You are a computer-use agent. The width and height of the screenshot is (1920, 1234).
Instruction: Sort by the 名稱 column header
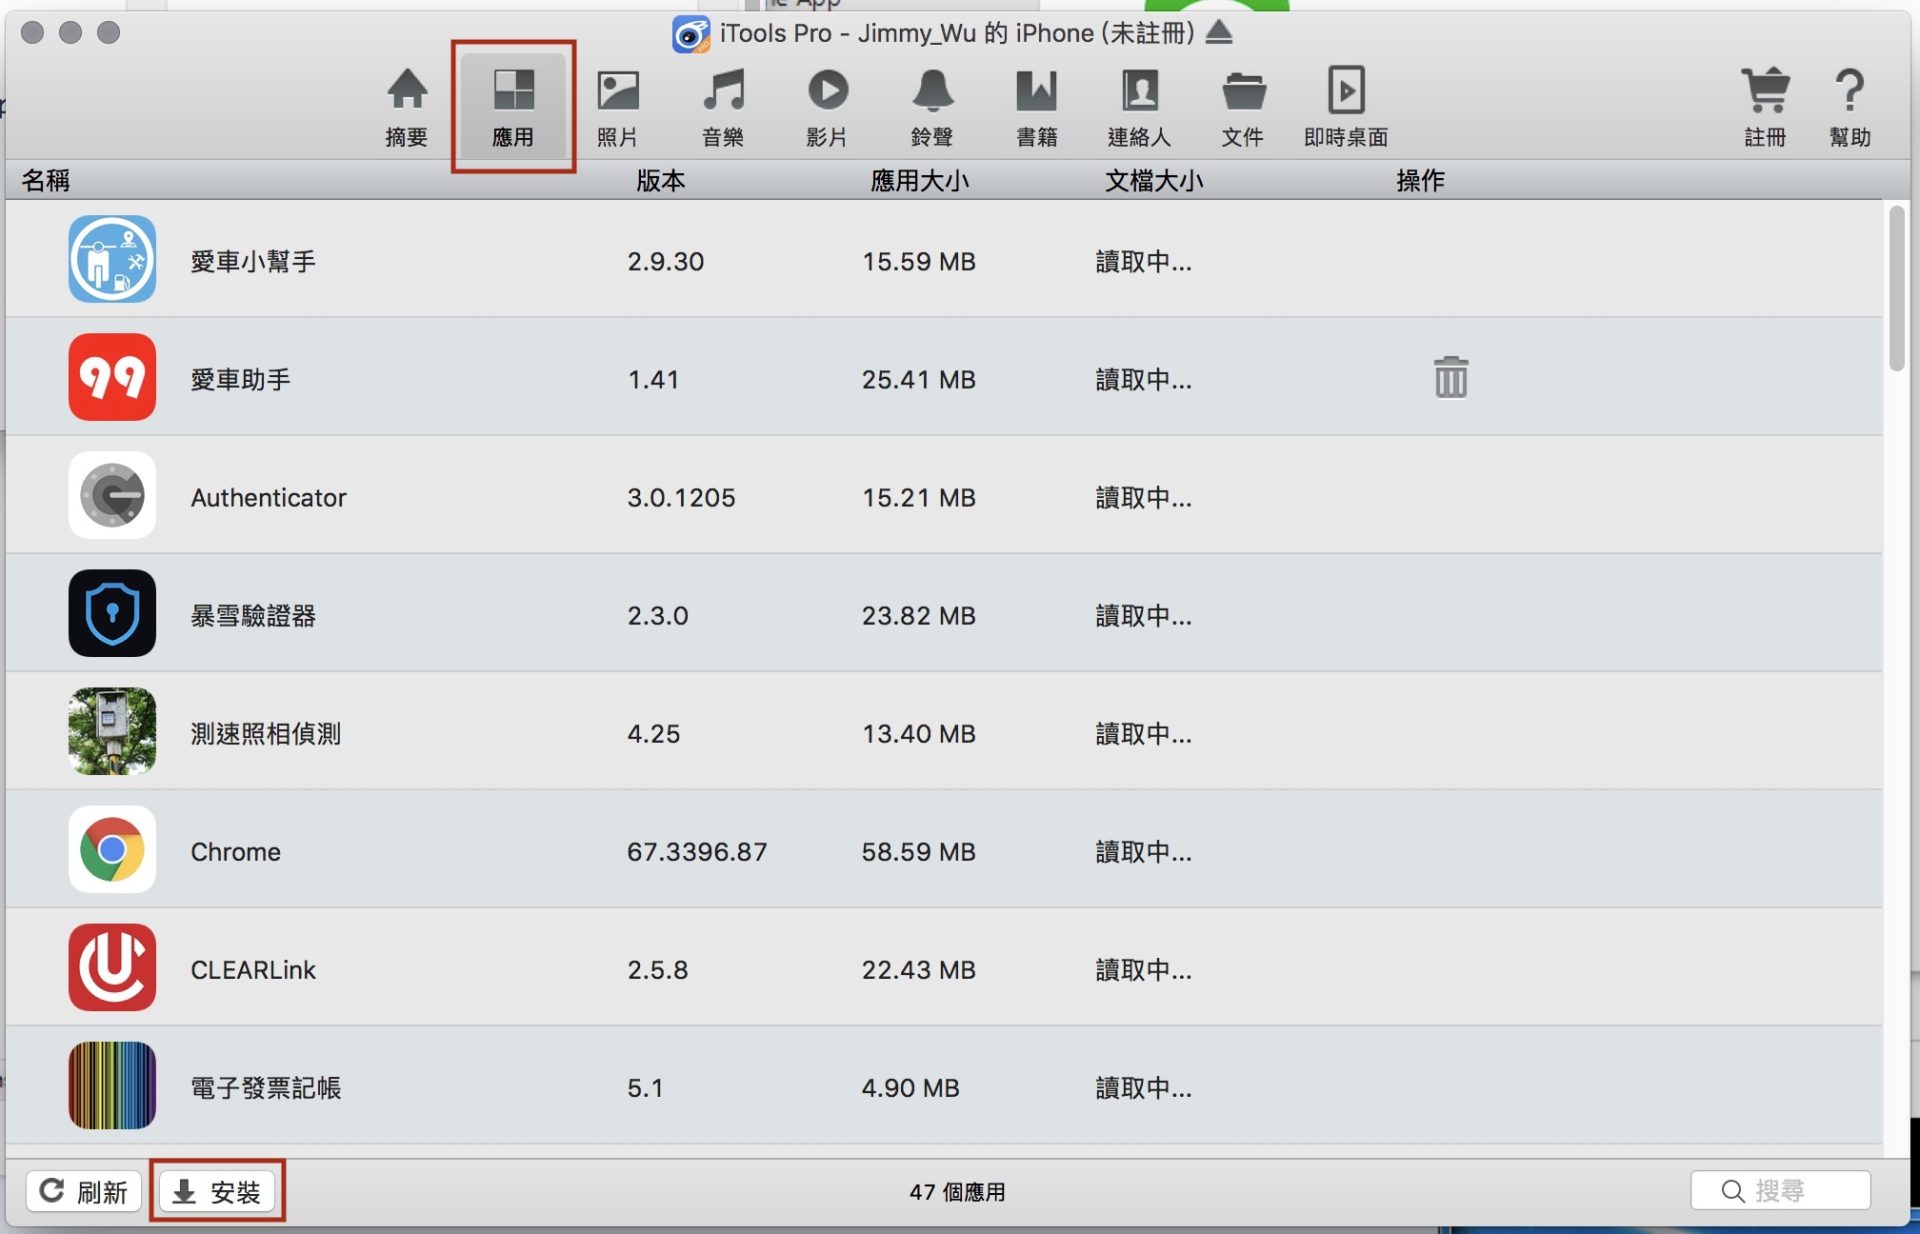[x=46, y=180]
